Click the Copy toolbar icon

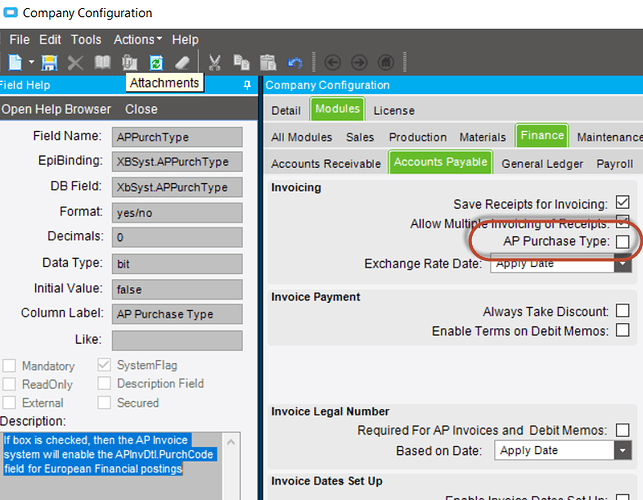[241, 62]
